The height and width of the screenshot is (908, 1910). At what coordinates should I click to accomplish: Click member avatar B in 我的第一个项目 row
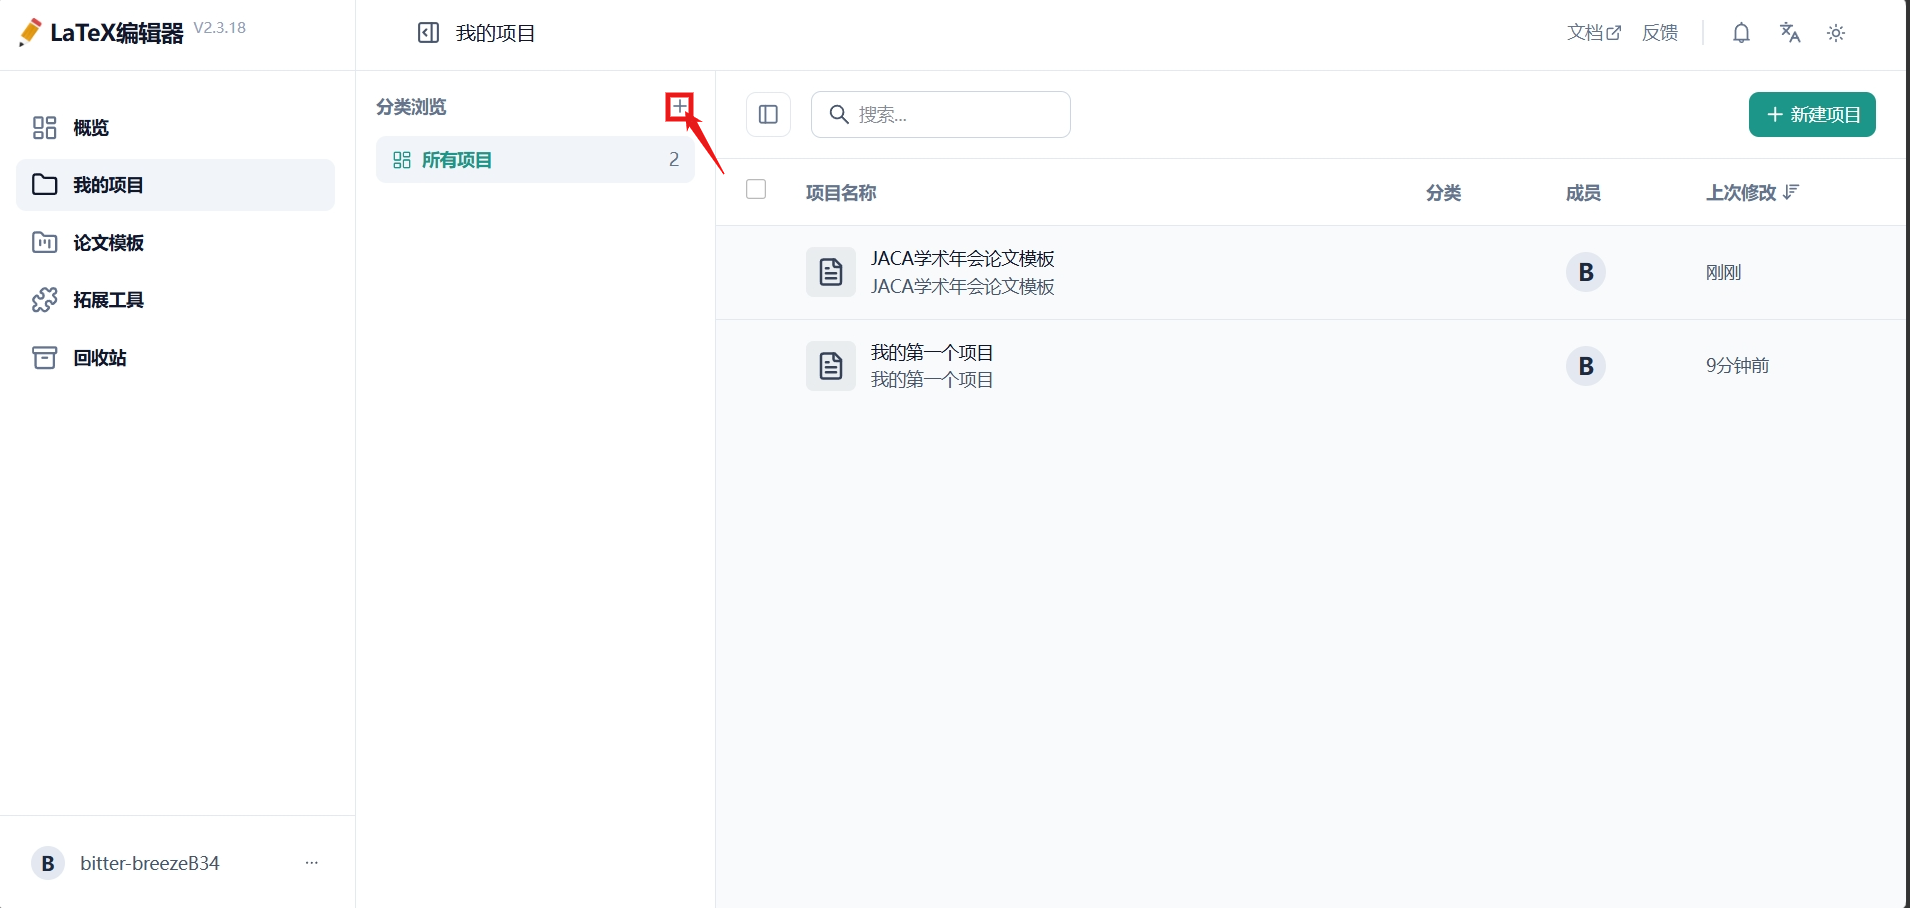point(1586,366)
